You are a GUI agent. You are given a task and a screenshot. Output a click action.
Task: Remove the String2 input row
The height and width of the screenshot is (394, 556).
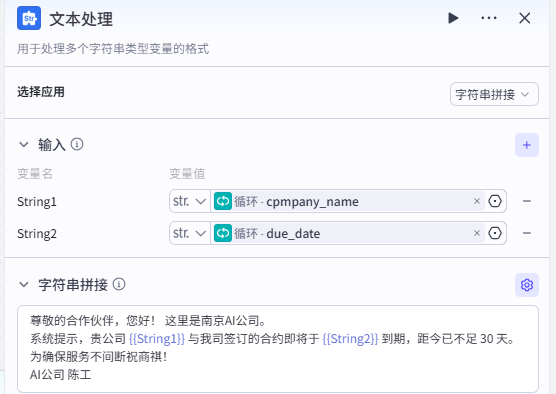click(527, 233)
